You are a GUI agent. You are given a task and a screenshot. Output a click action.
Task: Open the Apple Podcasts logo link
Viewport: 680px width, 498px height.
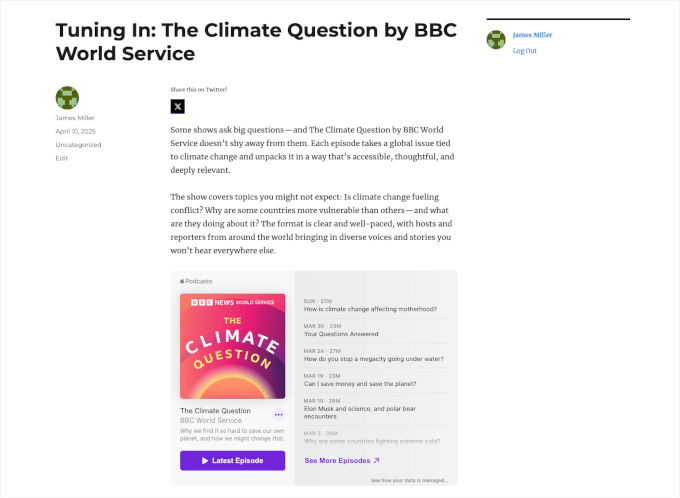point(196,281)
